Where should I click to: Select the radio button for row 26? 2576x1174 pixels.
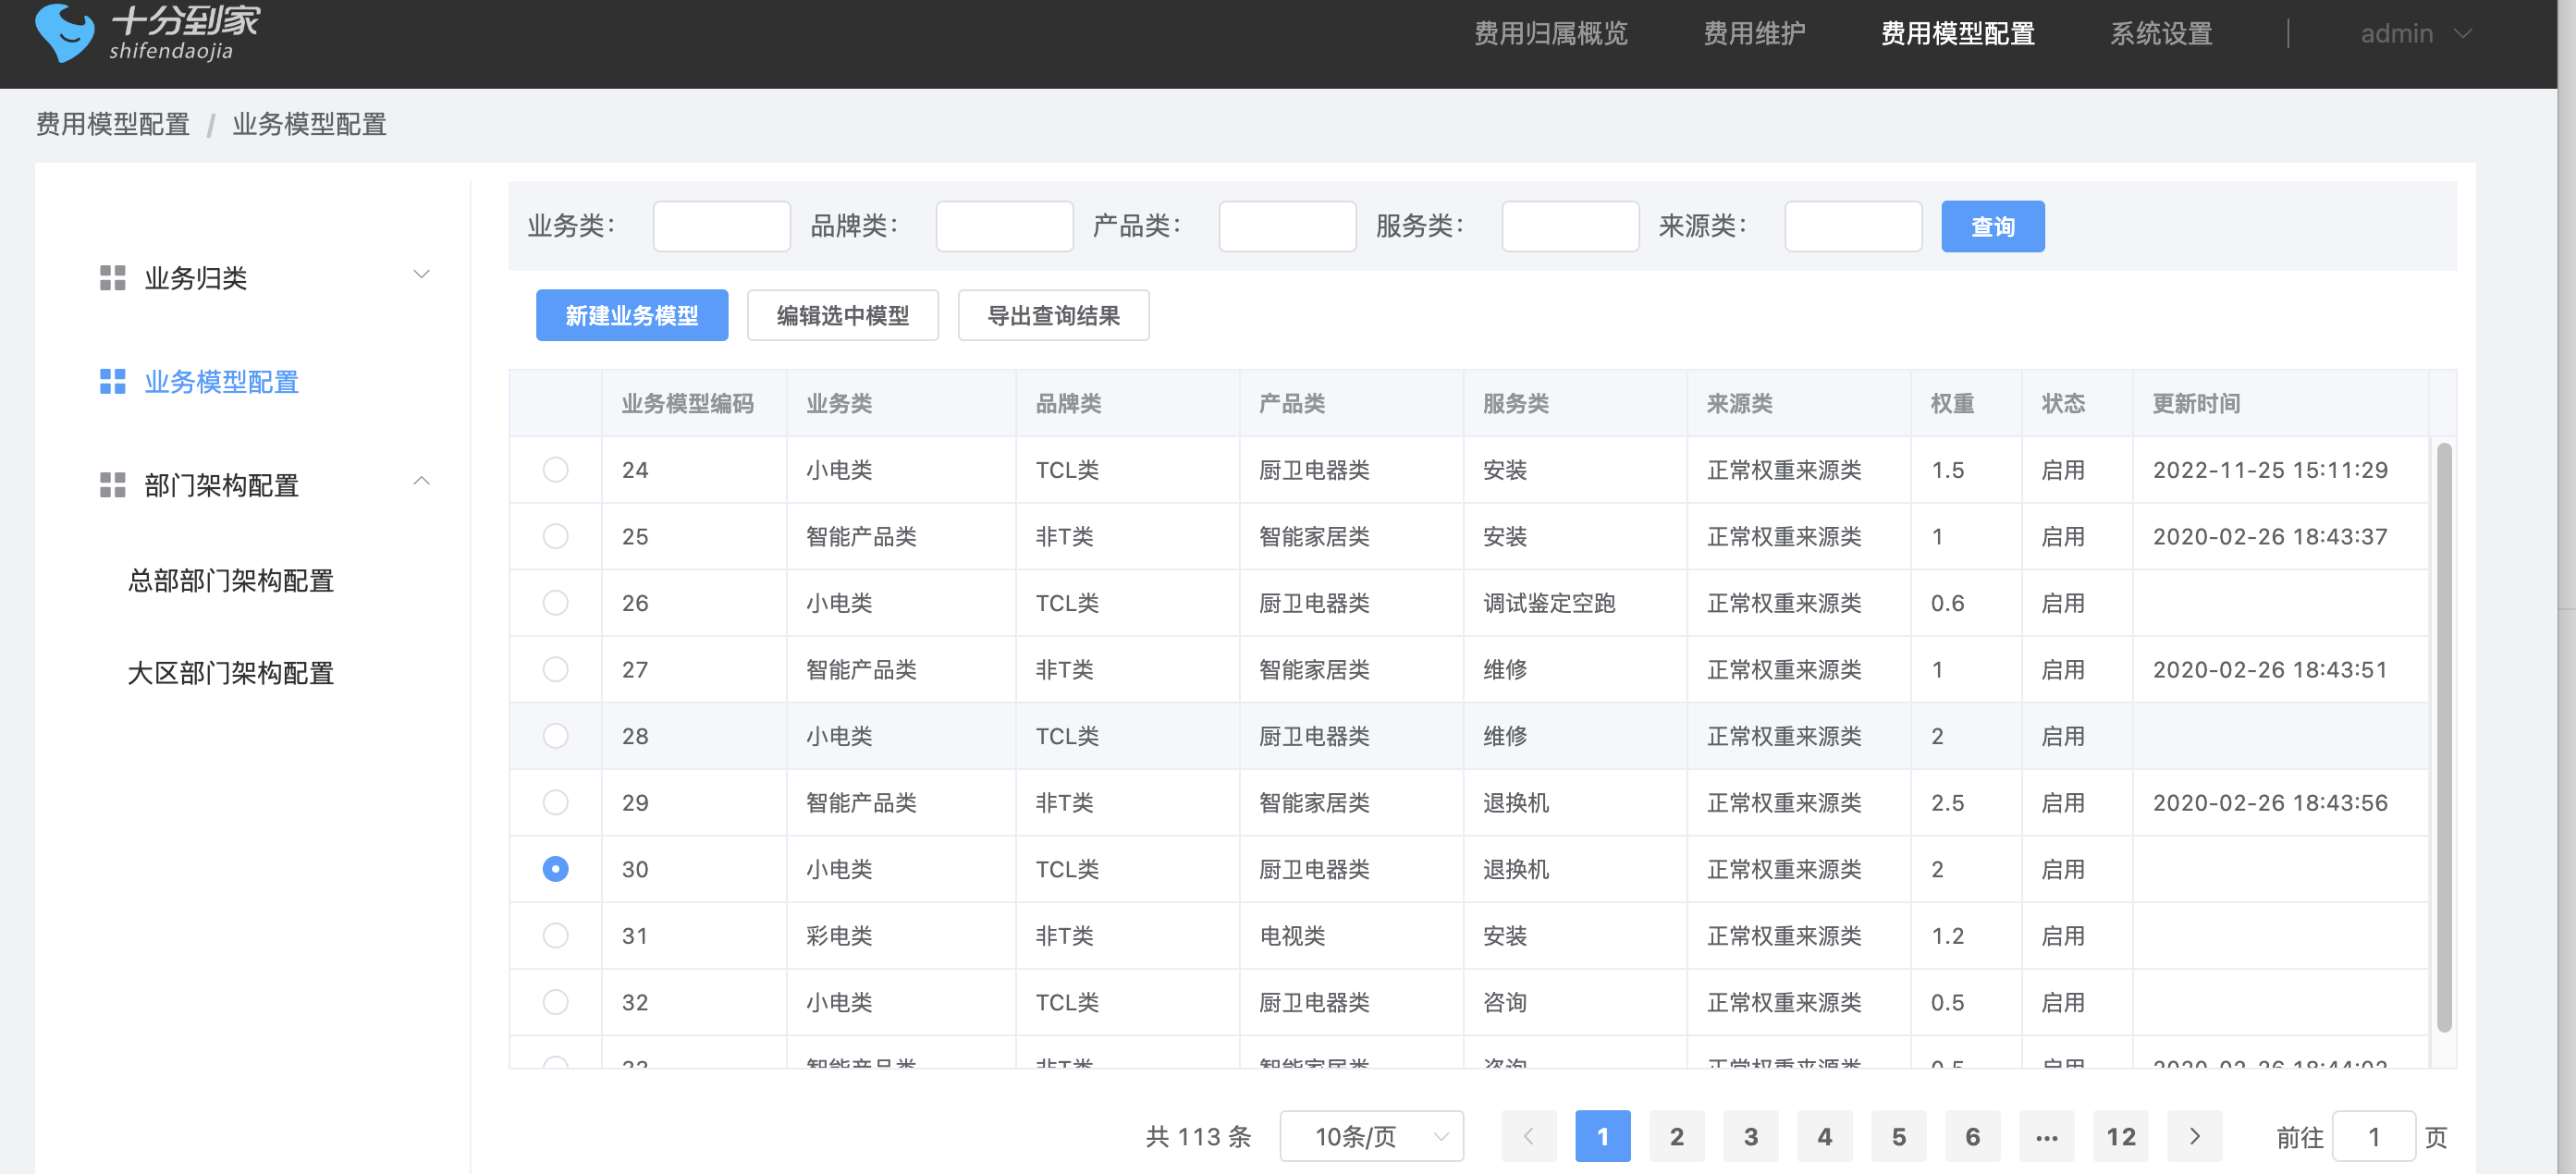point(555,602)
